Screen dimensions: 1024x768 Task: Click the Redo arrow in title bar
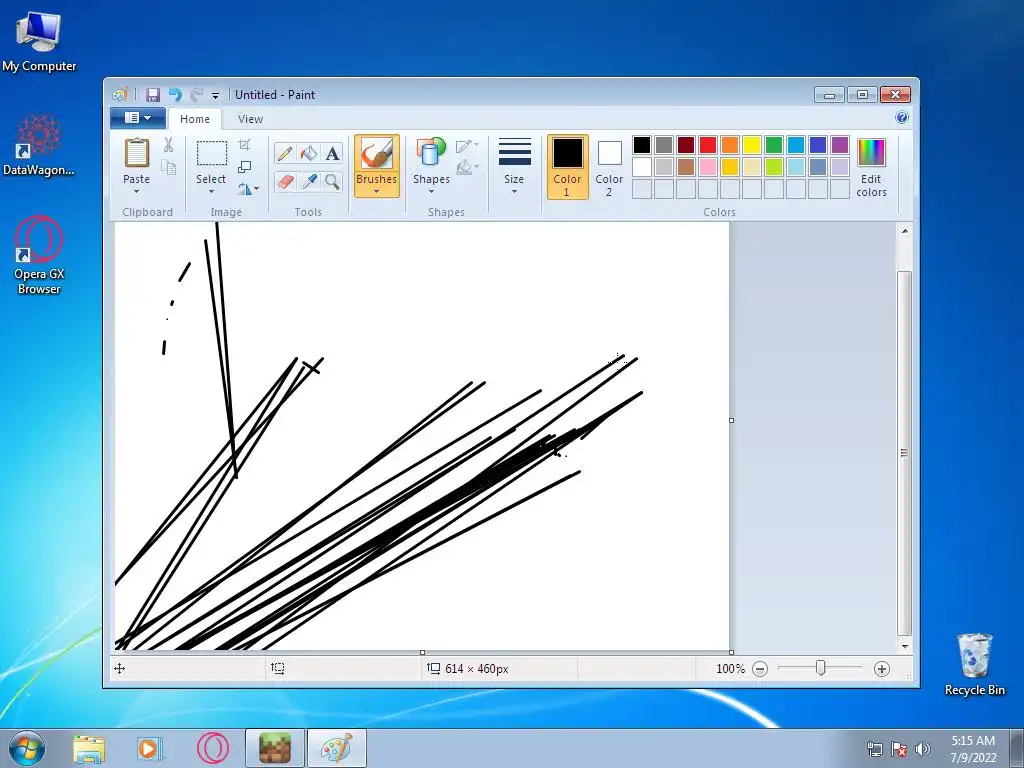coord(196,95)
